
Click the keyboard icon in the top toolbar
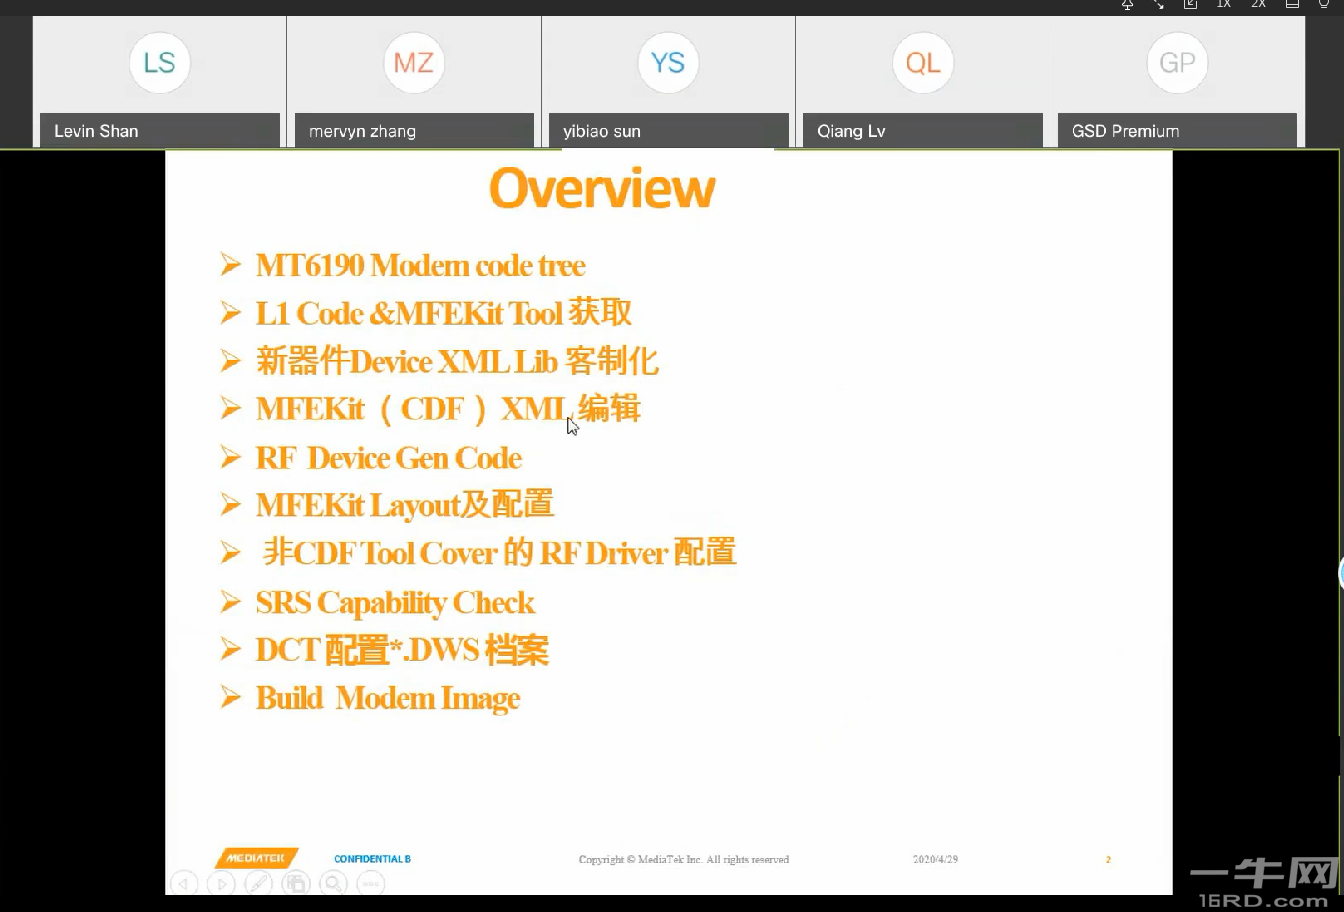[1290, 4]
